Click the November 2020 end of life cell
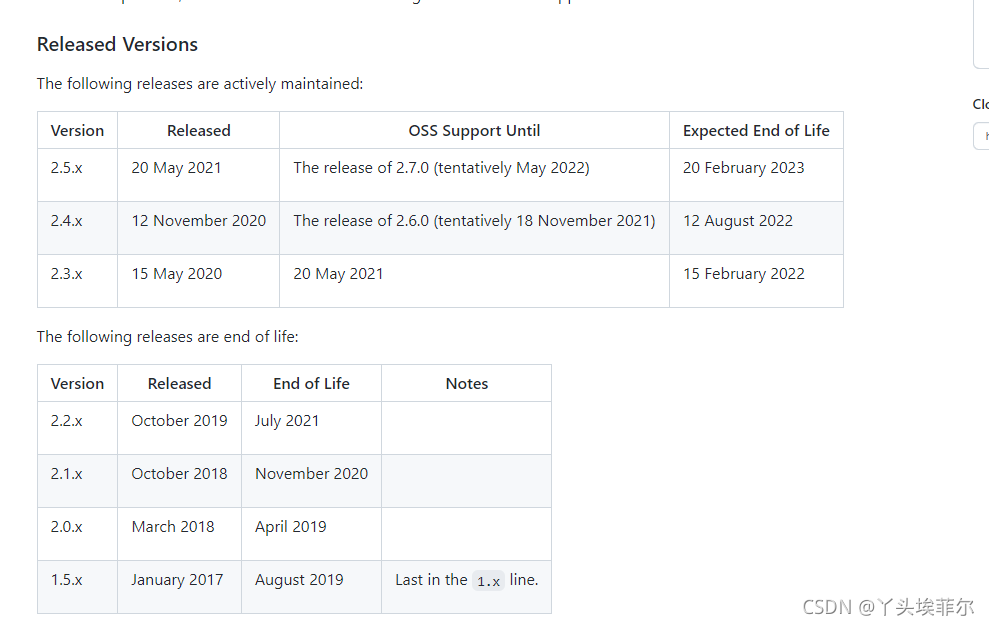 pyautogui.click(x=312, y=481)
